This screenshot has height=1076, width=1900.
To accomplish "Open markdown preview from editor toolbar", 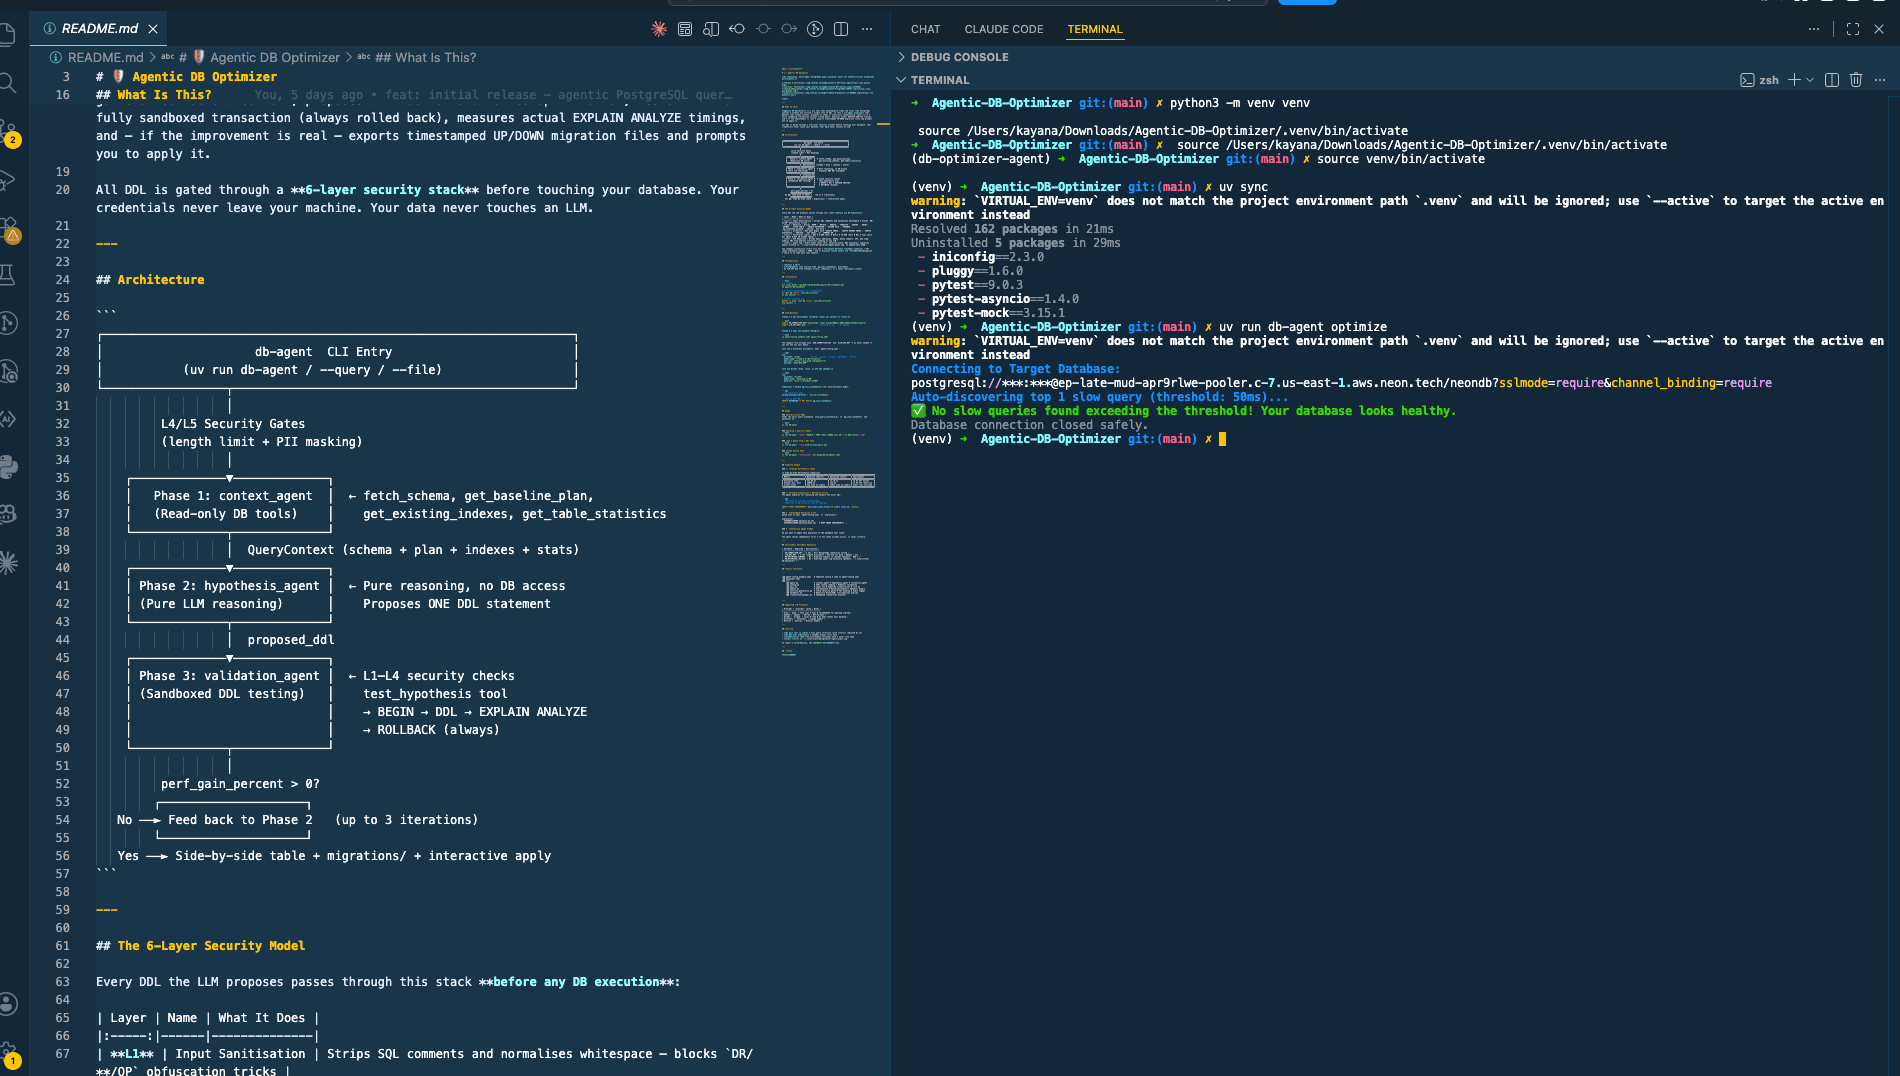I will (685, 29).
